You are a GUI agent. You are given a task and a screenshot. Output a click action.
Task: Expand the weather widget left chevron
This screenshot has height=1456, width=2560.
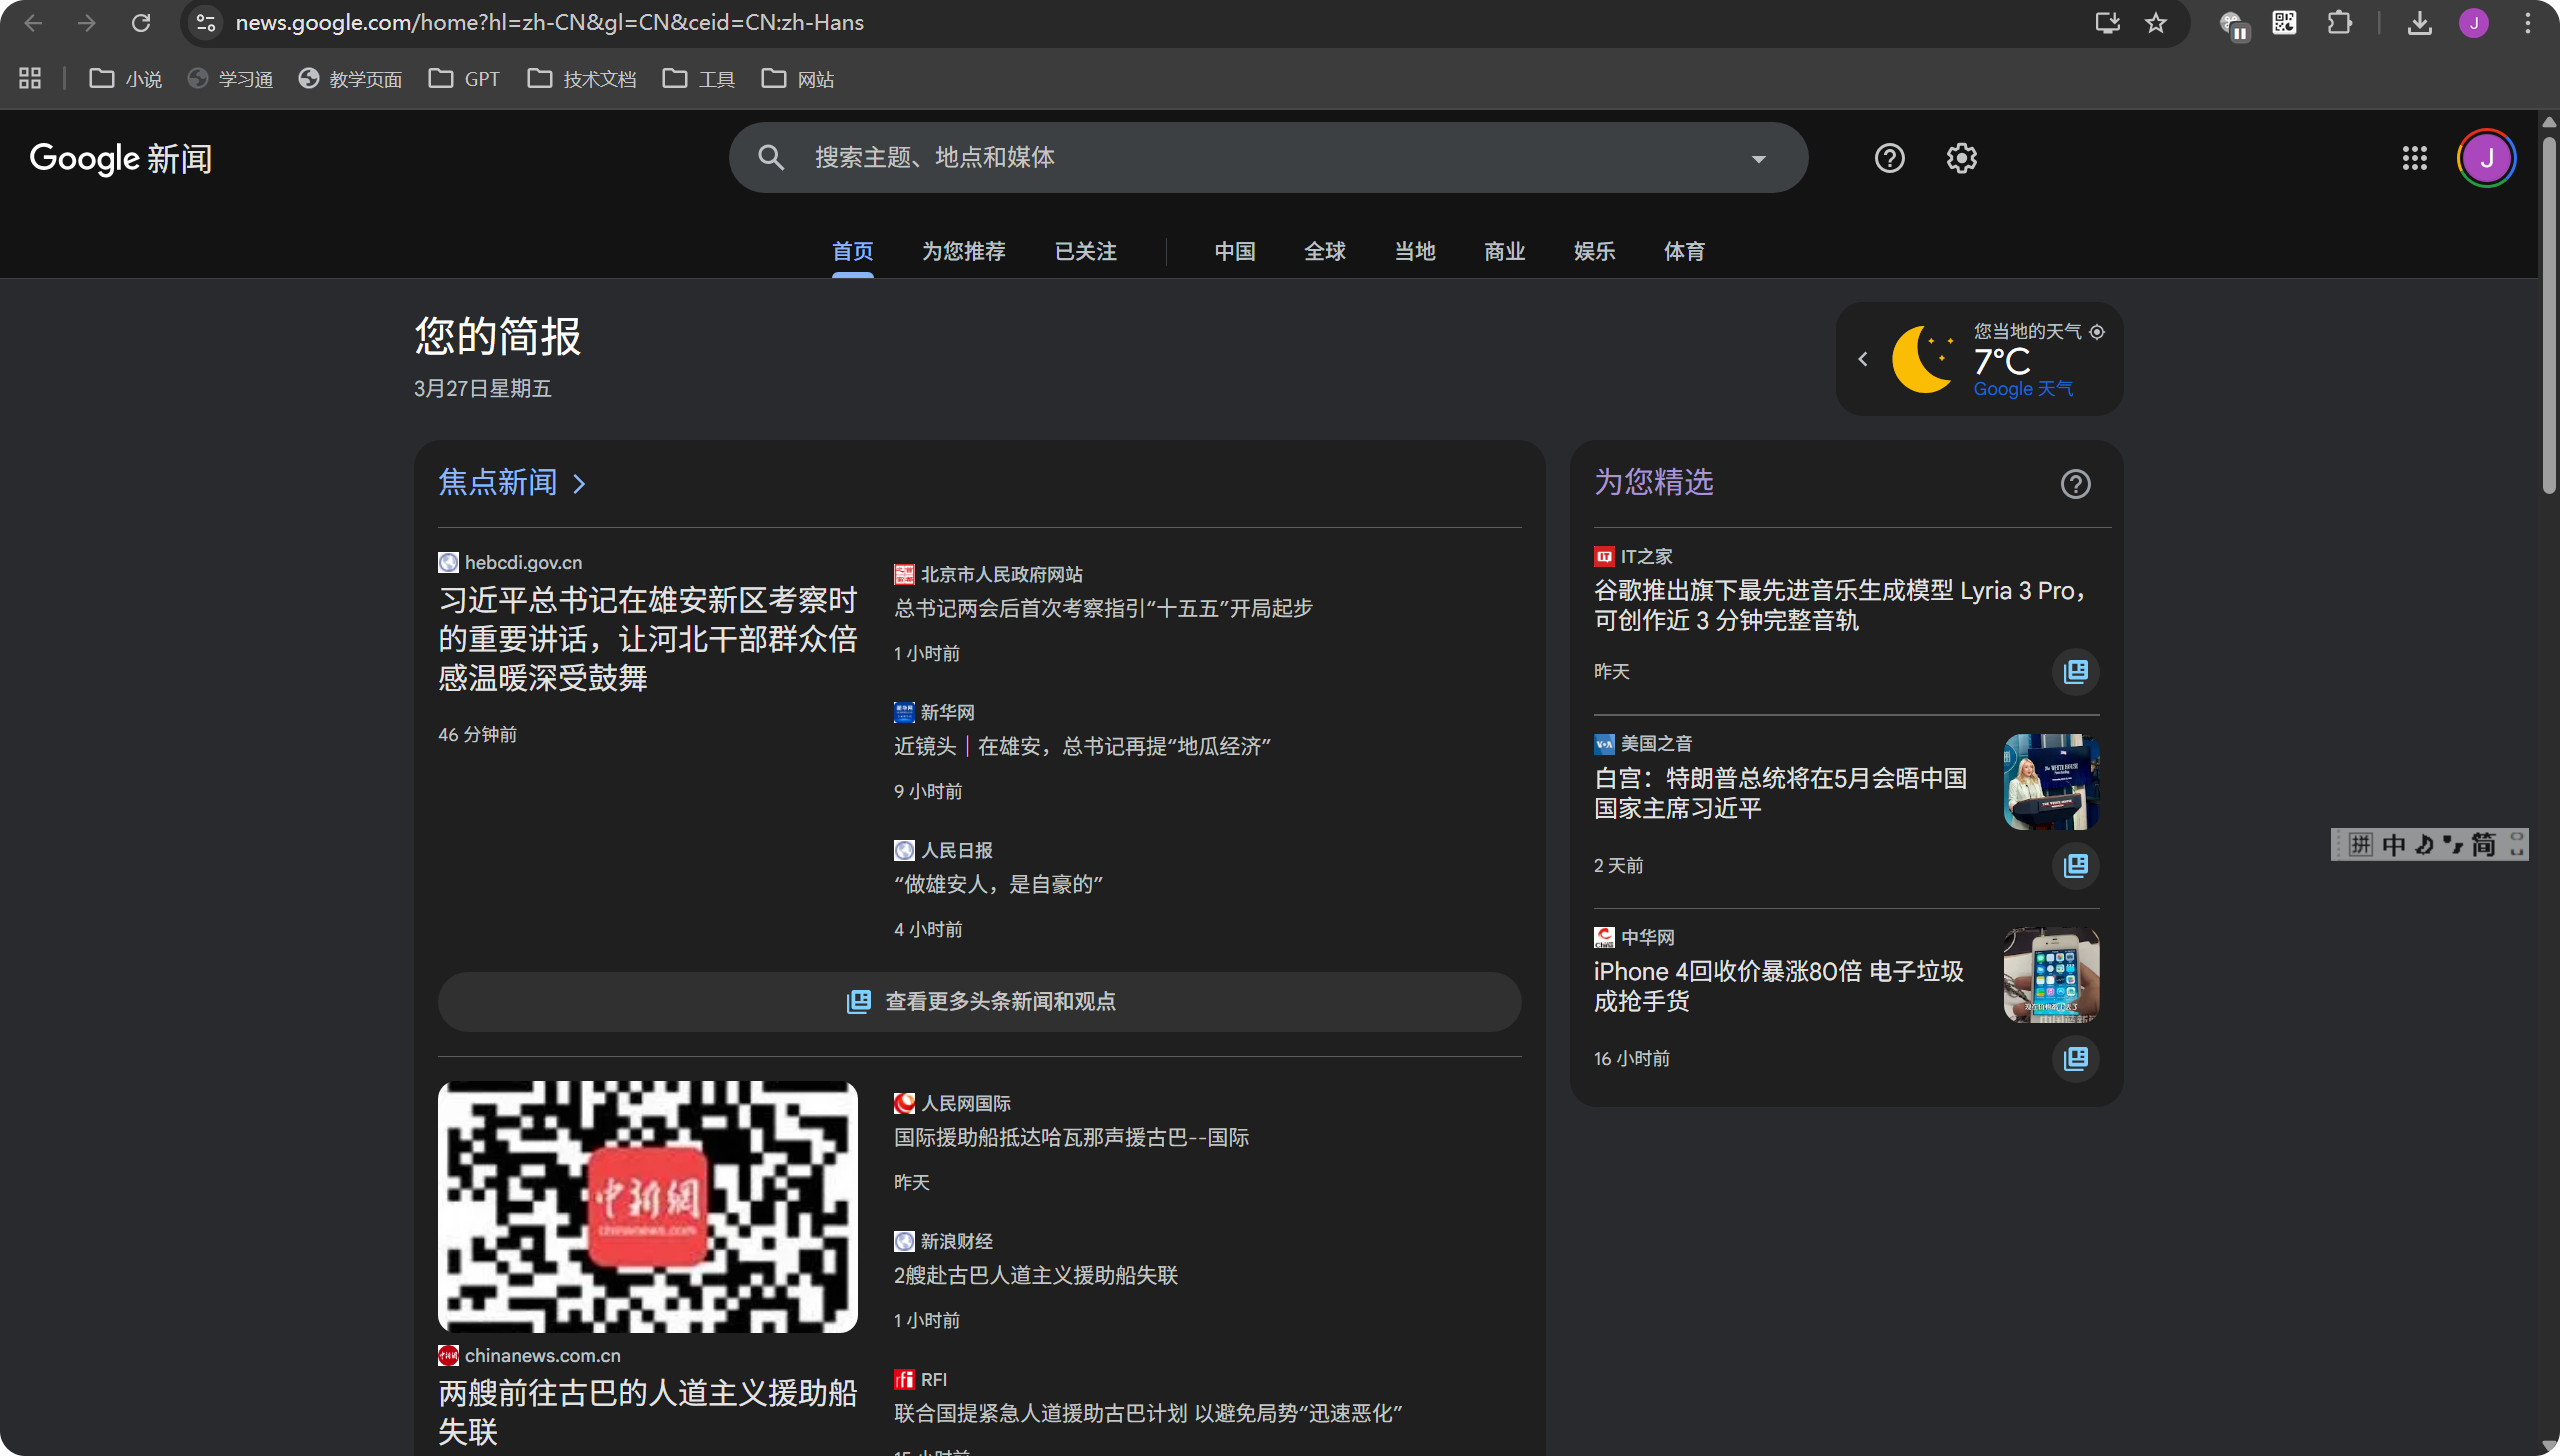click(x=1862, y=359)
